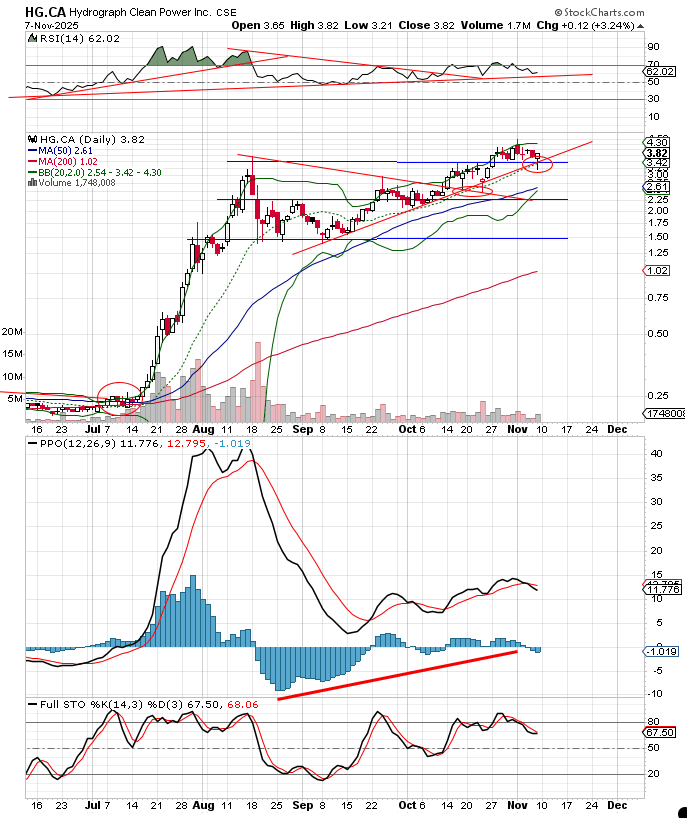The width and height of the screenshot is (687, 818).
Task: Click the bold 3.82 last price tag
Action: [657, 153]
